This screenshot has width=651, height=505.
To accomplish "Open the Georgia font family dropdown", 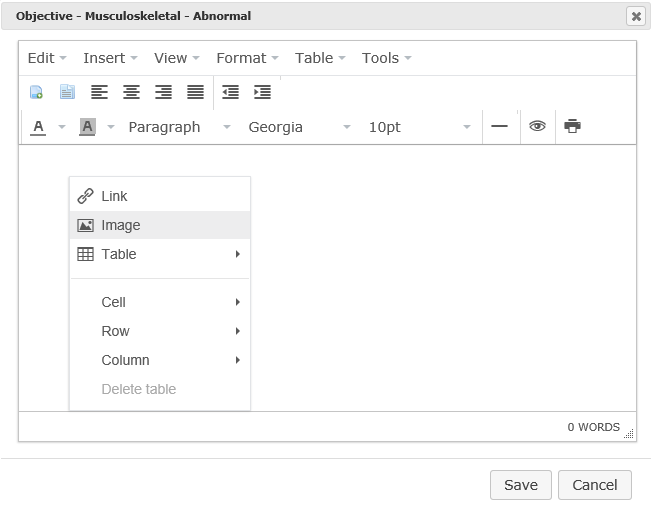I will click(x=299, y=127).
